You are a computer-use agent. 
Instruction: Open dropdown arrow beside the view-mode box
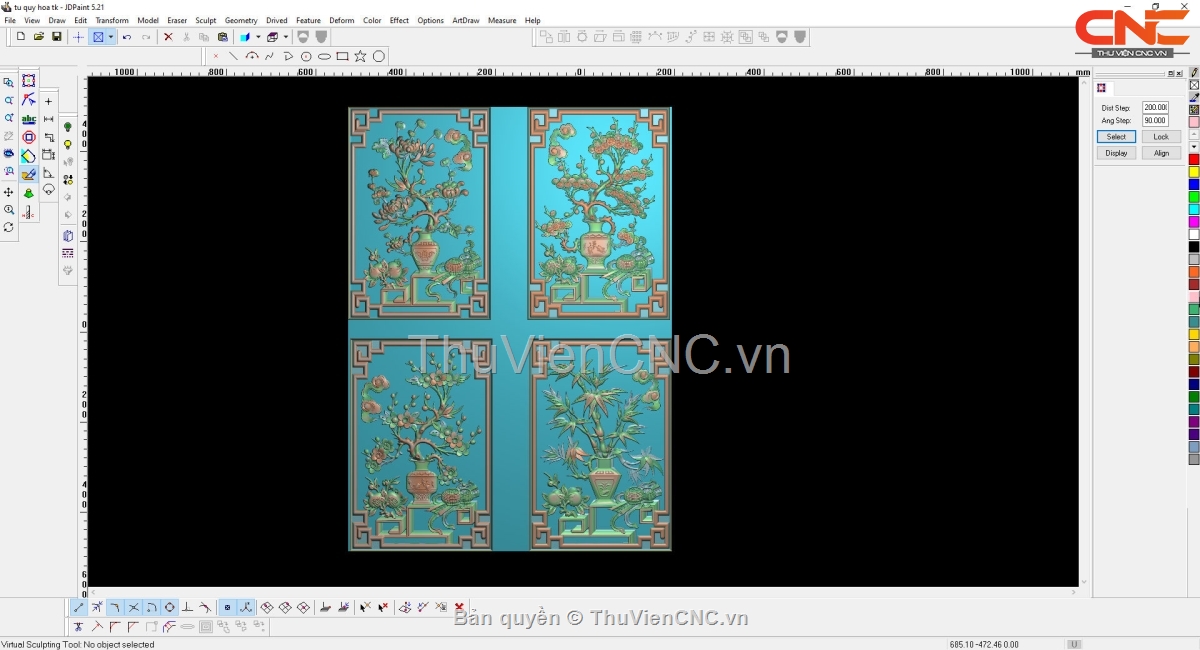point(111,37)
